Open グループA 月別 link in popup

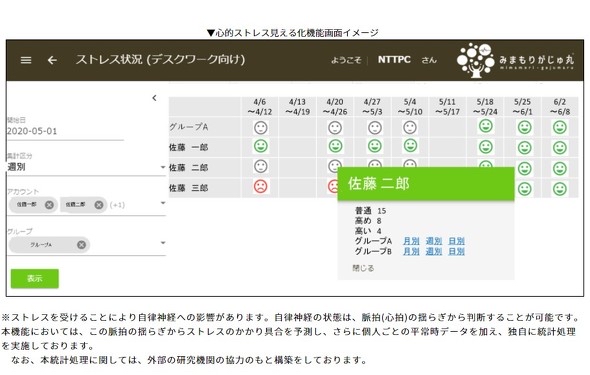pos(411,241)
